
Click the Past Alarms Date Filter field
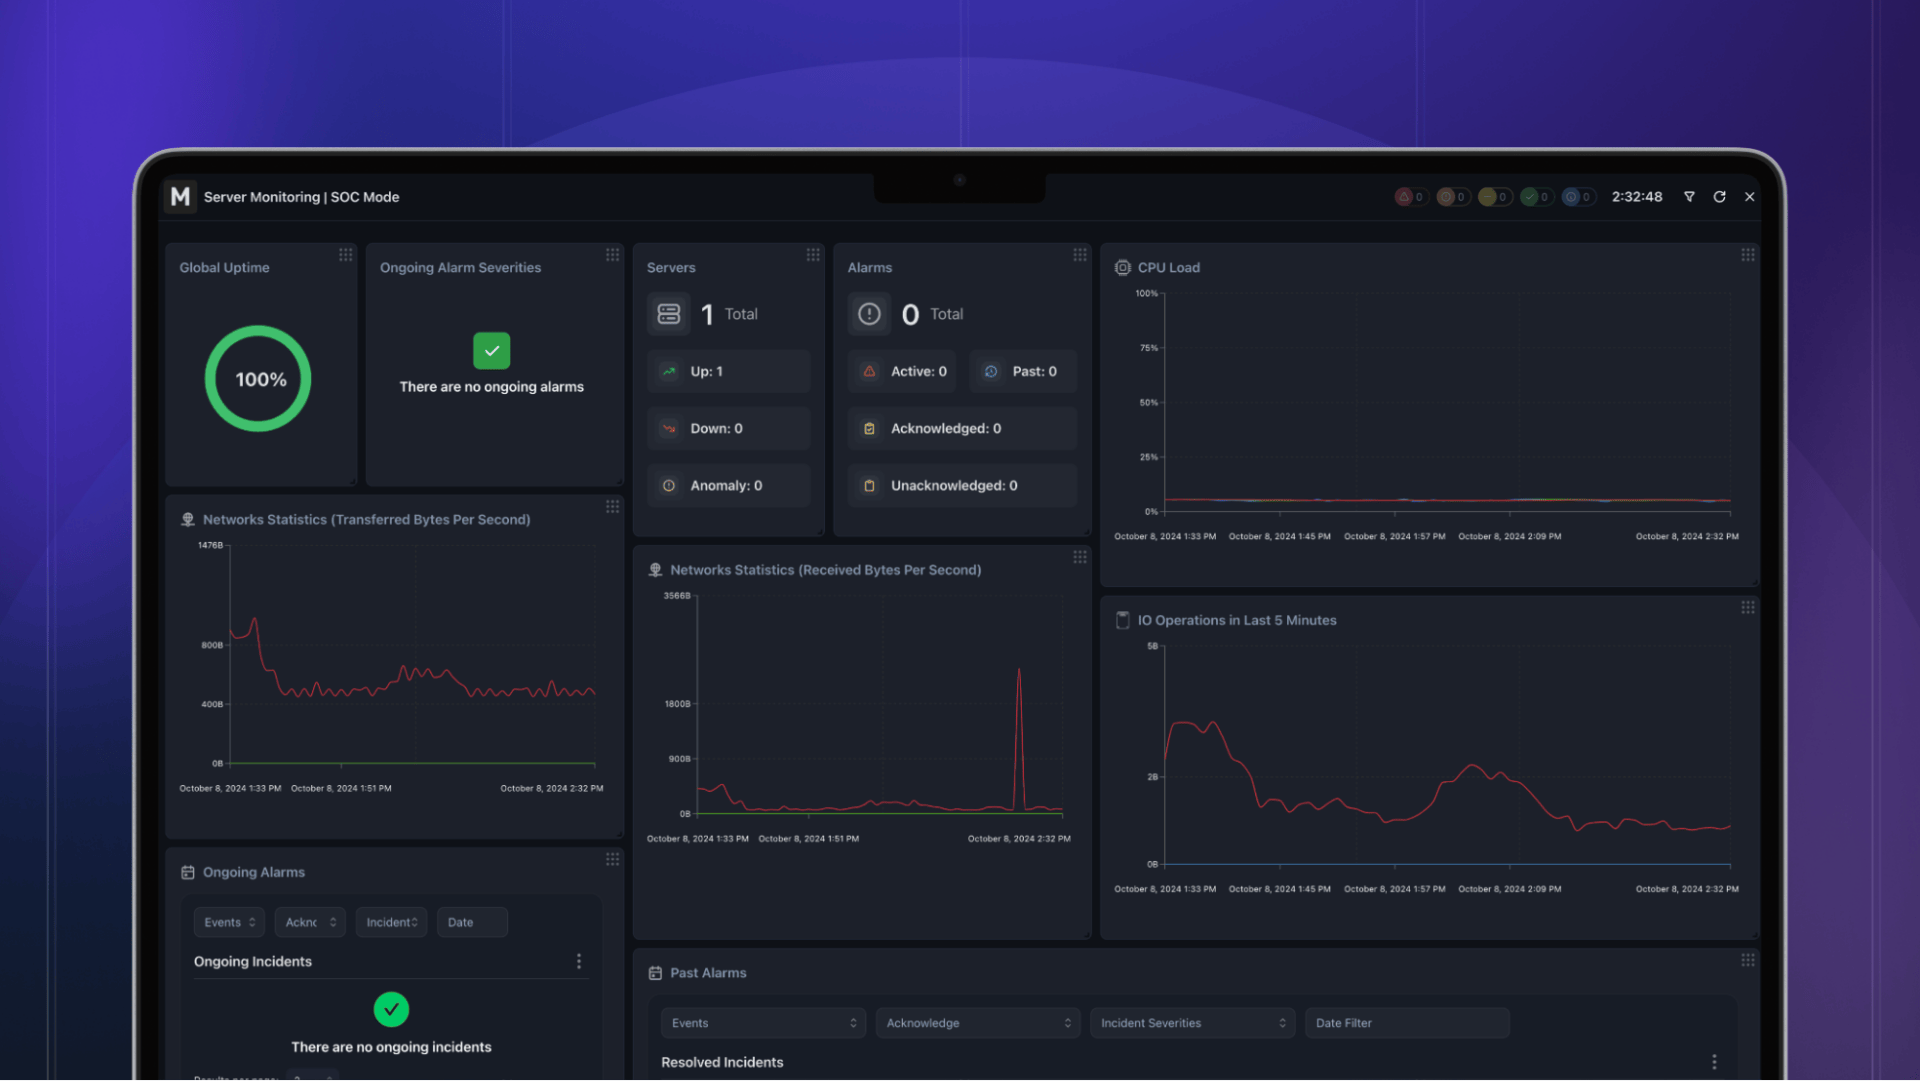(1406, 1023)
